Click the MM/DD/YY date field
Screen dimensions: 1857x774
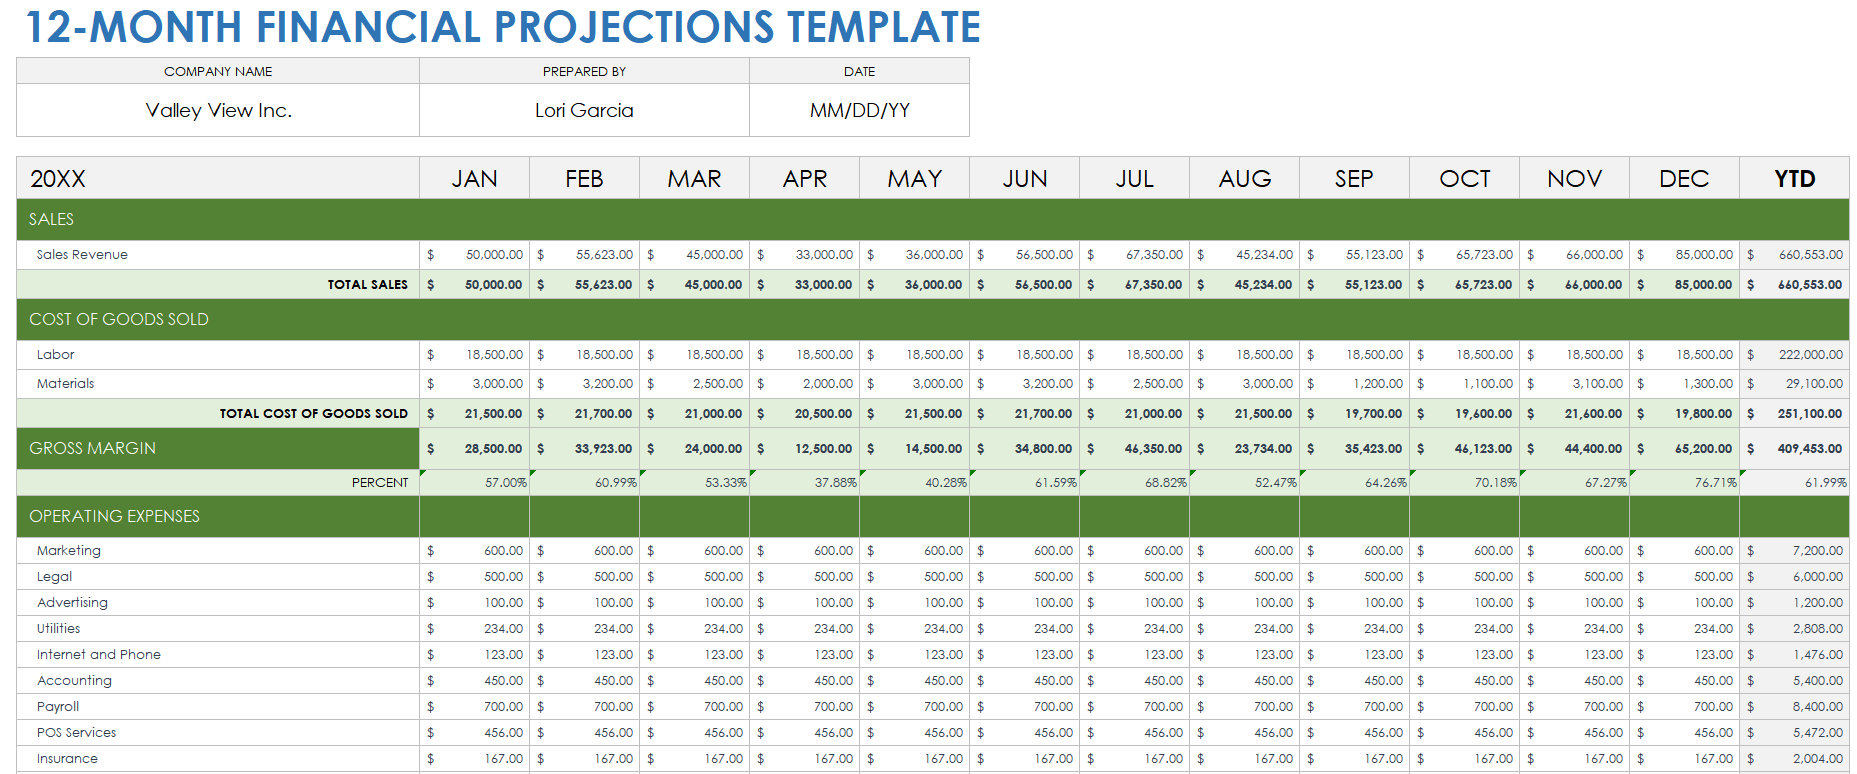(x=859, y=110)
